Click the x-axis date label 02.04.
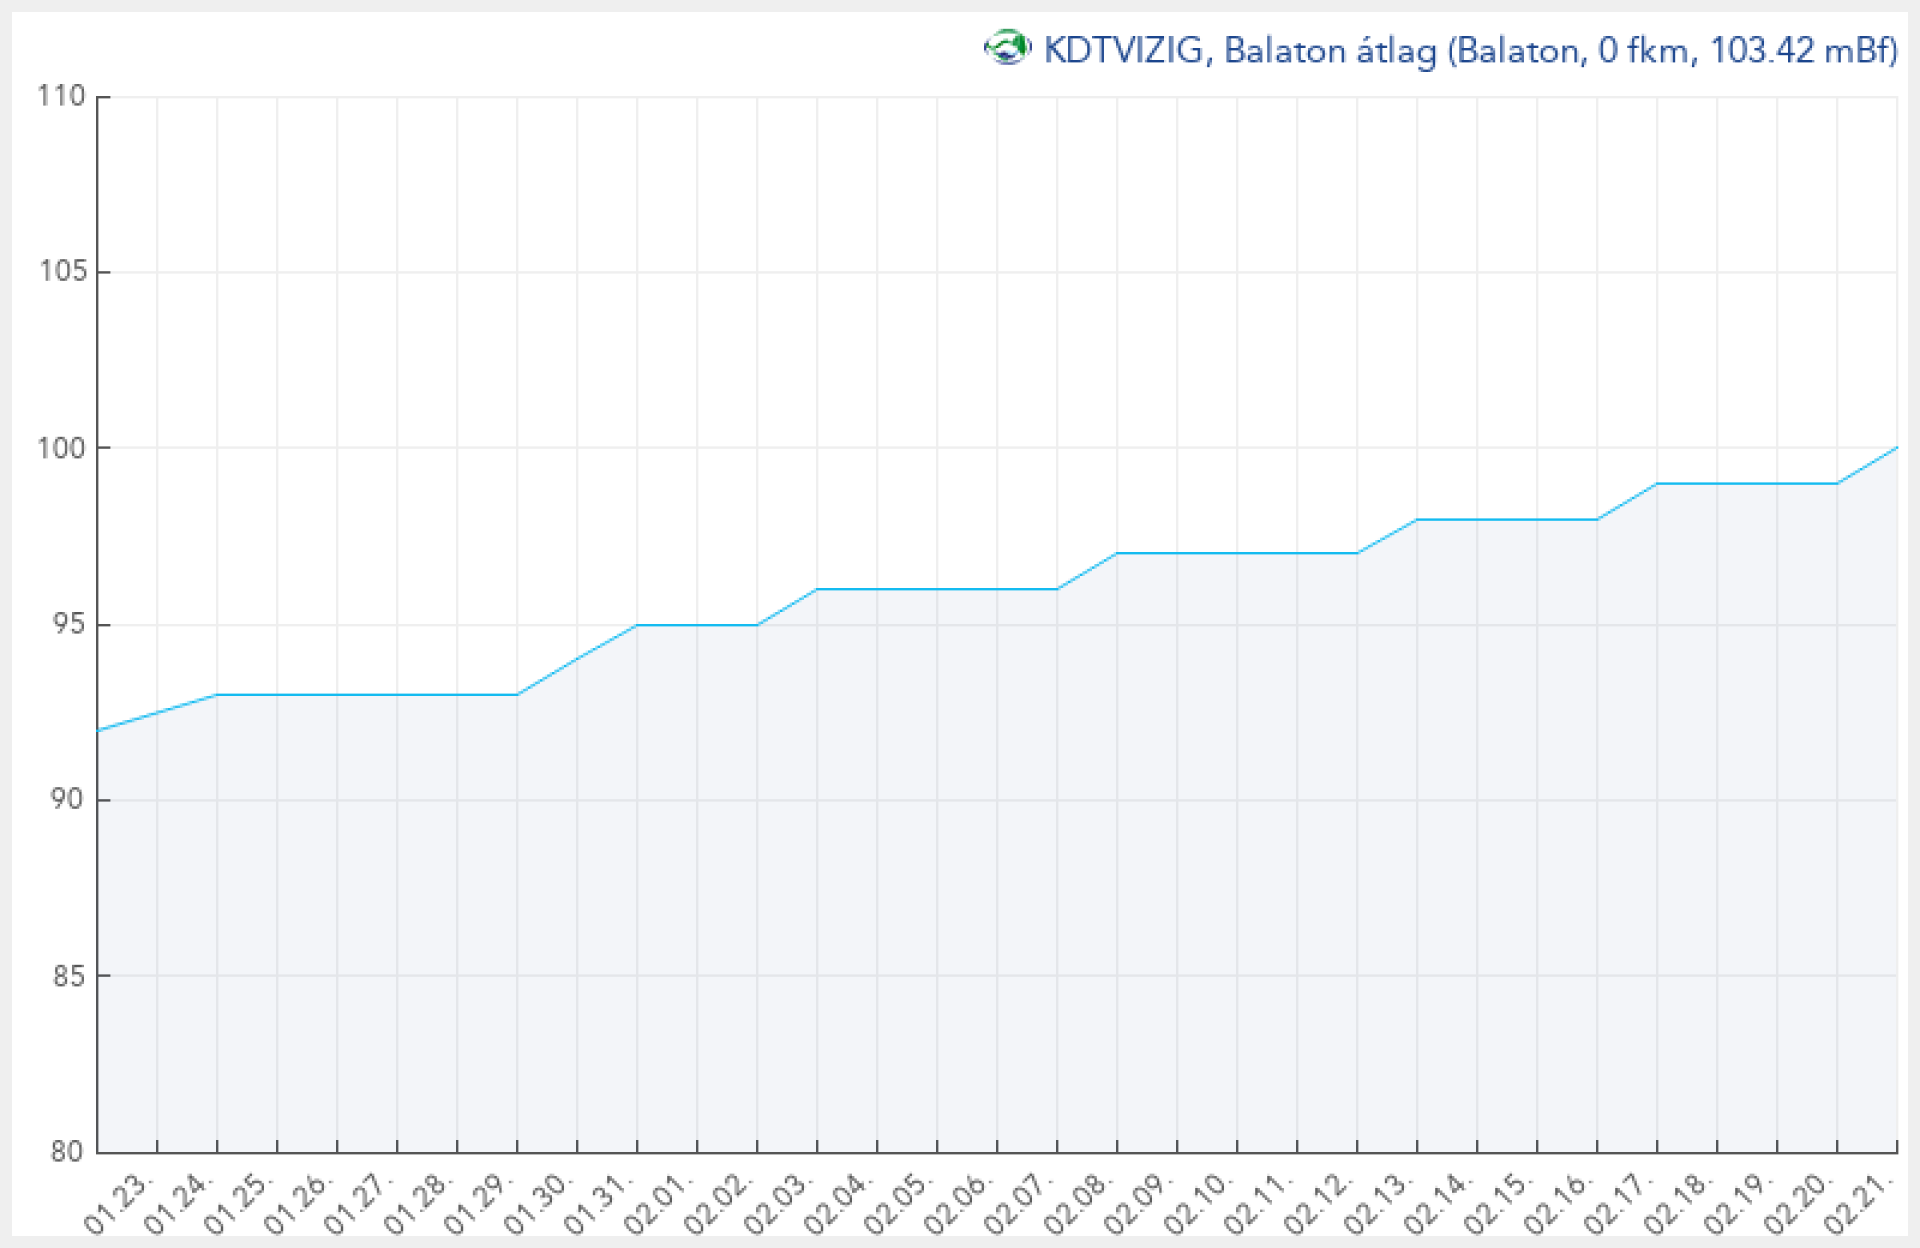 838,1204
